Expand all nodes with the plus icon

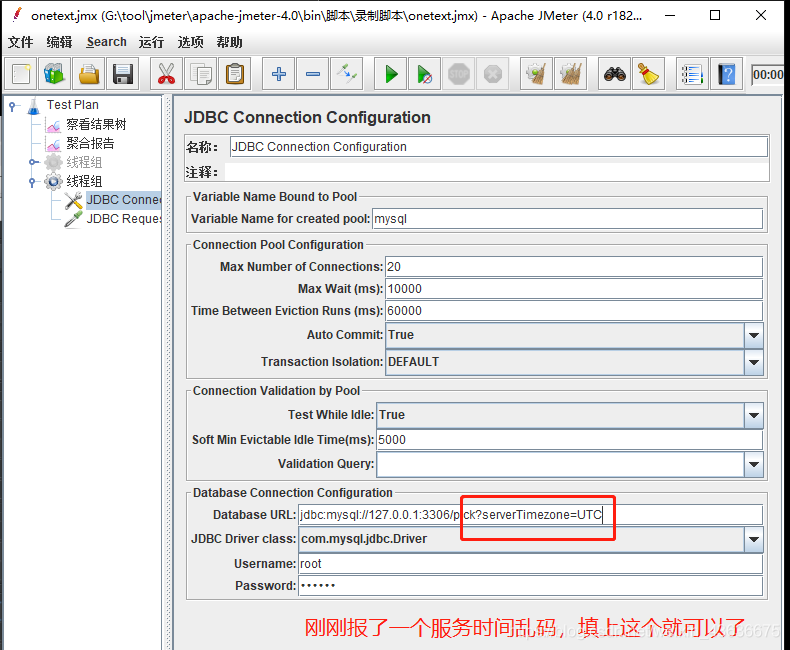tap(279, 75)
